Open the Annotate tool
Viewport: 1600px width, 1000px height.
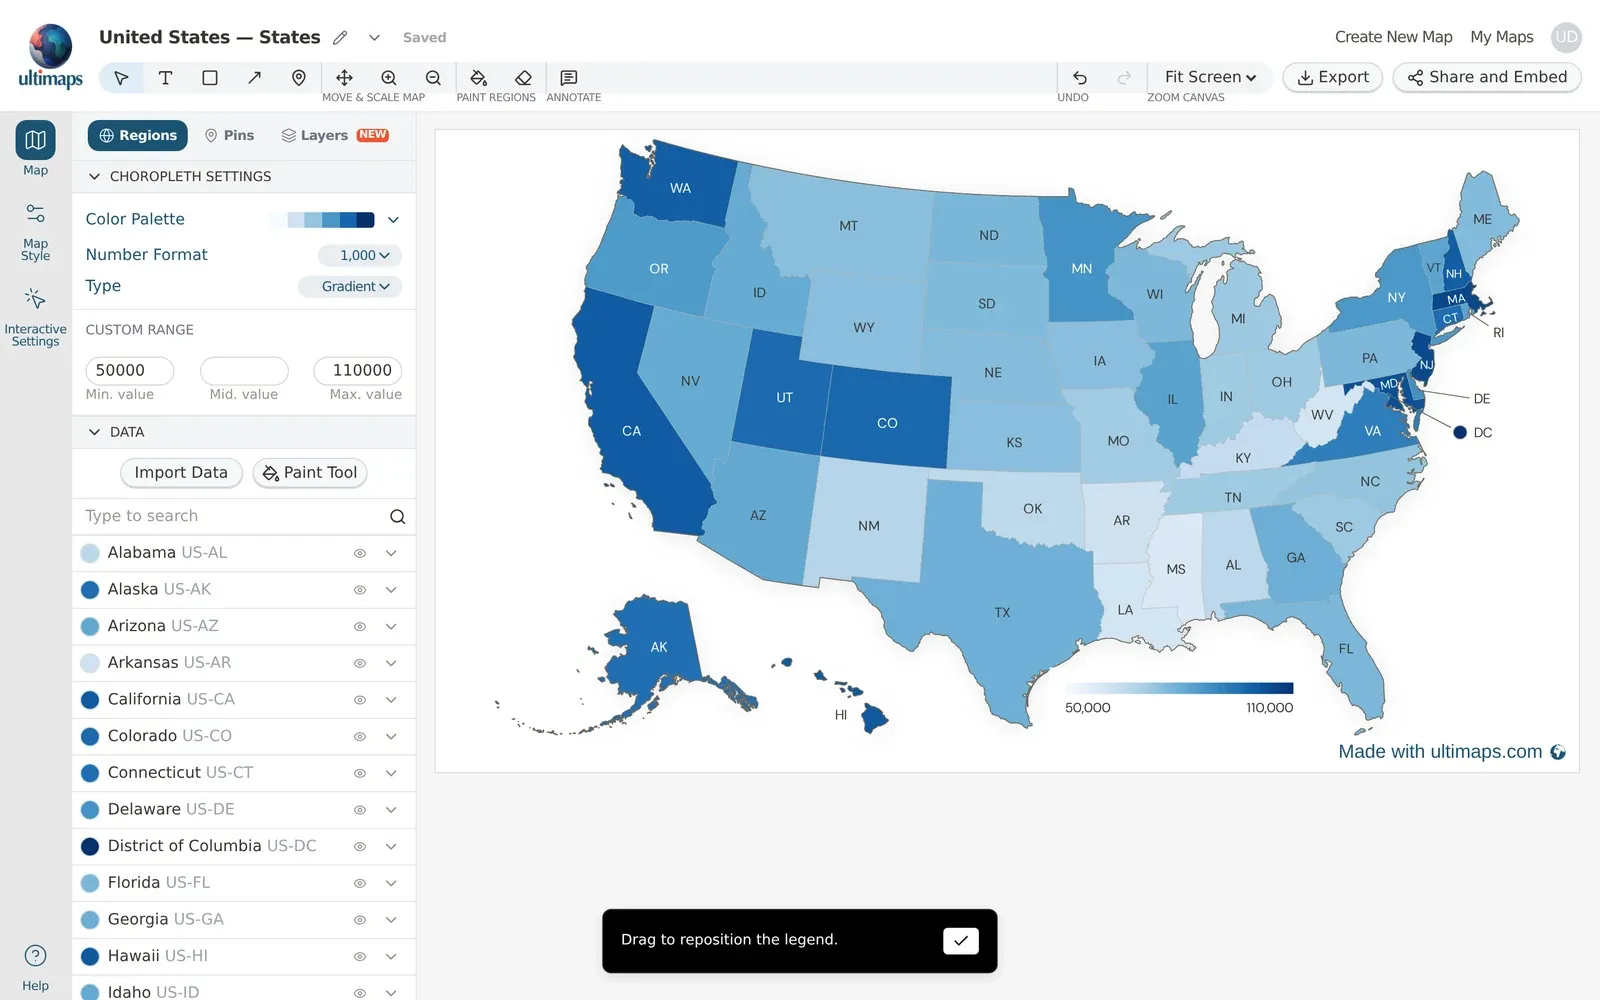569,78
